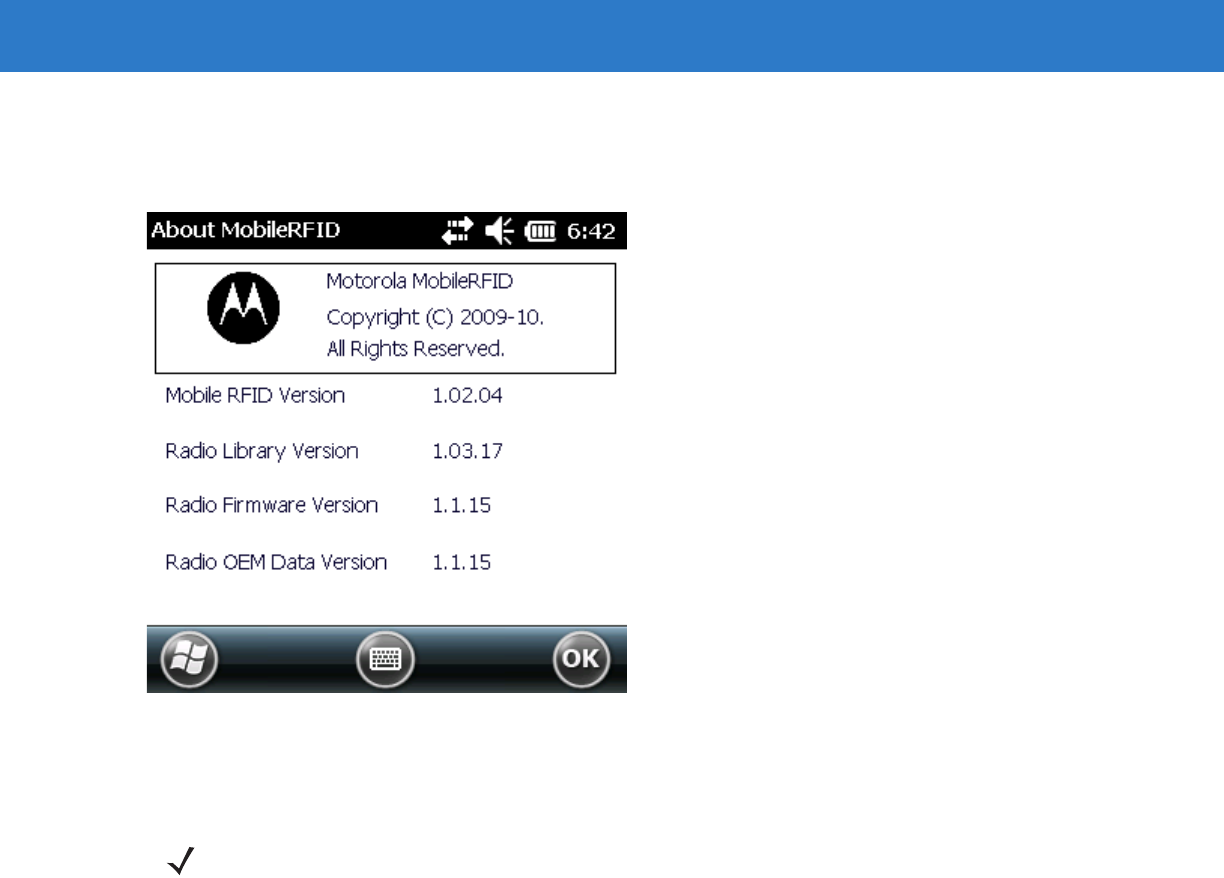Image resolution: width=1224 pixels, height=878 pixels.
Task: Tap the speaker volume icon
Action: point(500,231)
